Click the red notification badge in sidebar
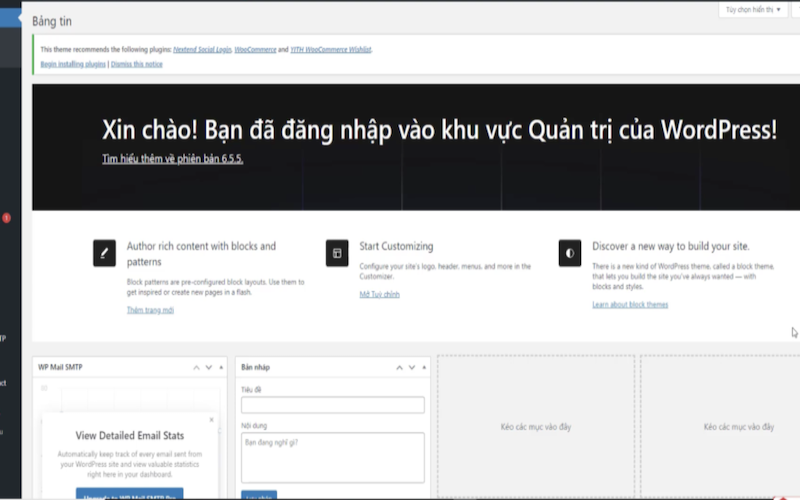Viewport: 800px width, 500px height. click(x=6, y=217)
